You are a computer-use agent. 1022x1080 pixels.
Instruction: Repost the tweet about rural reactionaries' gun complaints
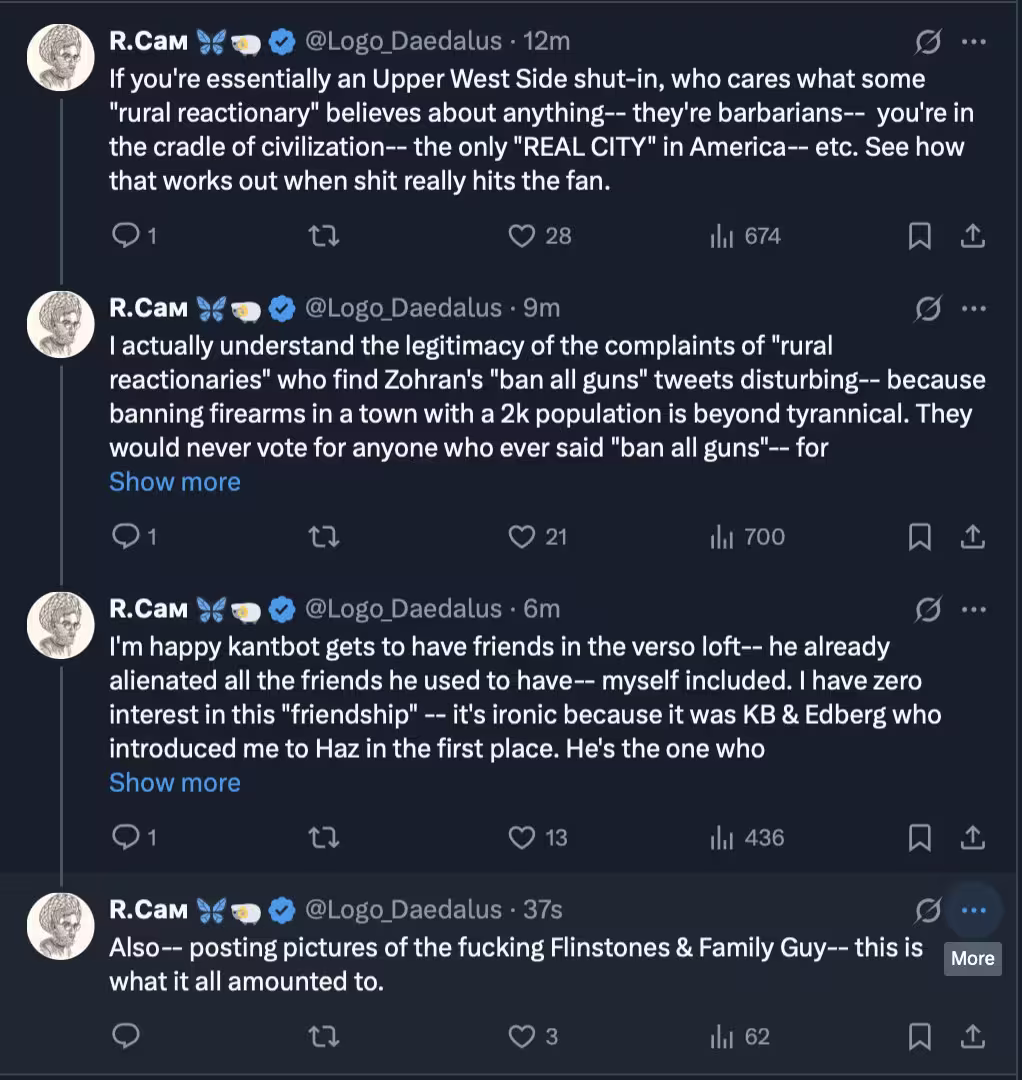(x=324, y=537)
